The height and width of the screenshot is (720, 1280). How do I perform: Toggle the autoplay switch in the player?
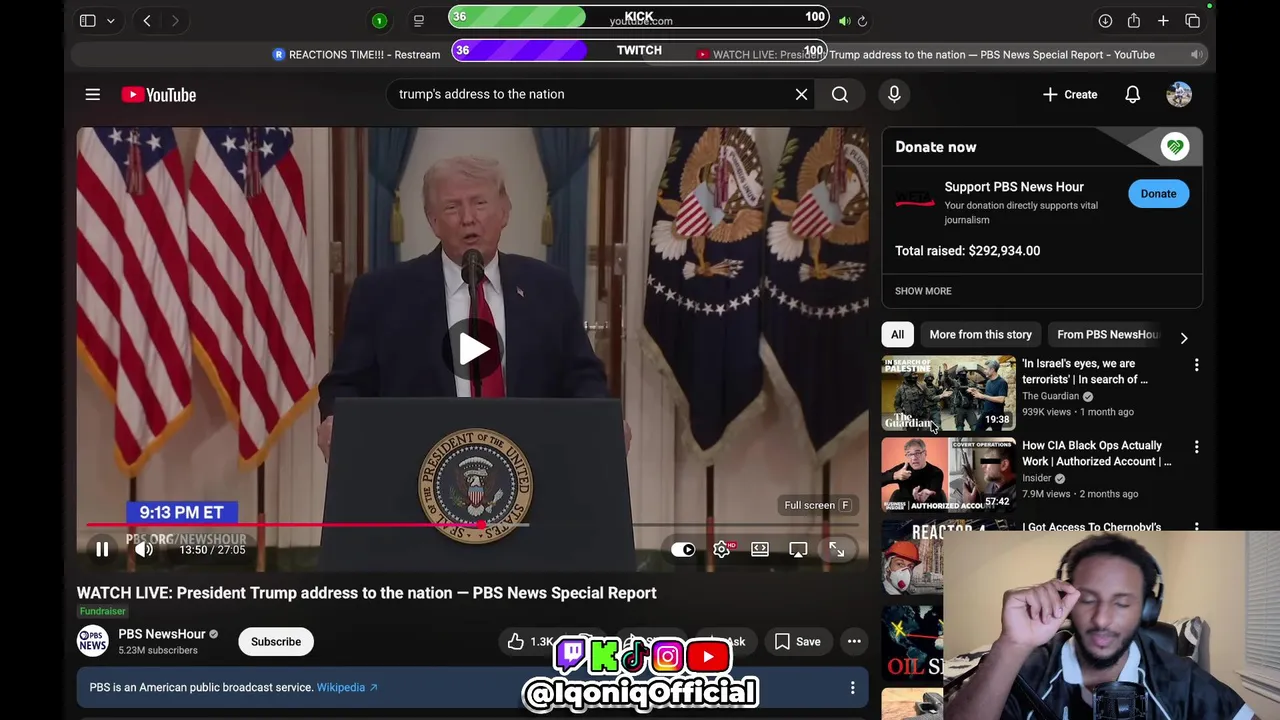tap(683, 549)
